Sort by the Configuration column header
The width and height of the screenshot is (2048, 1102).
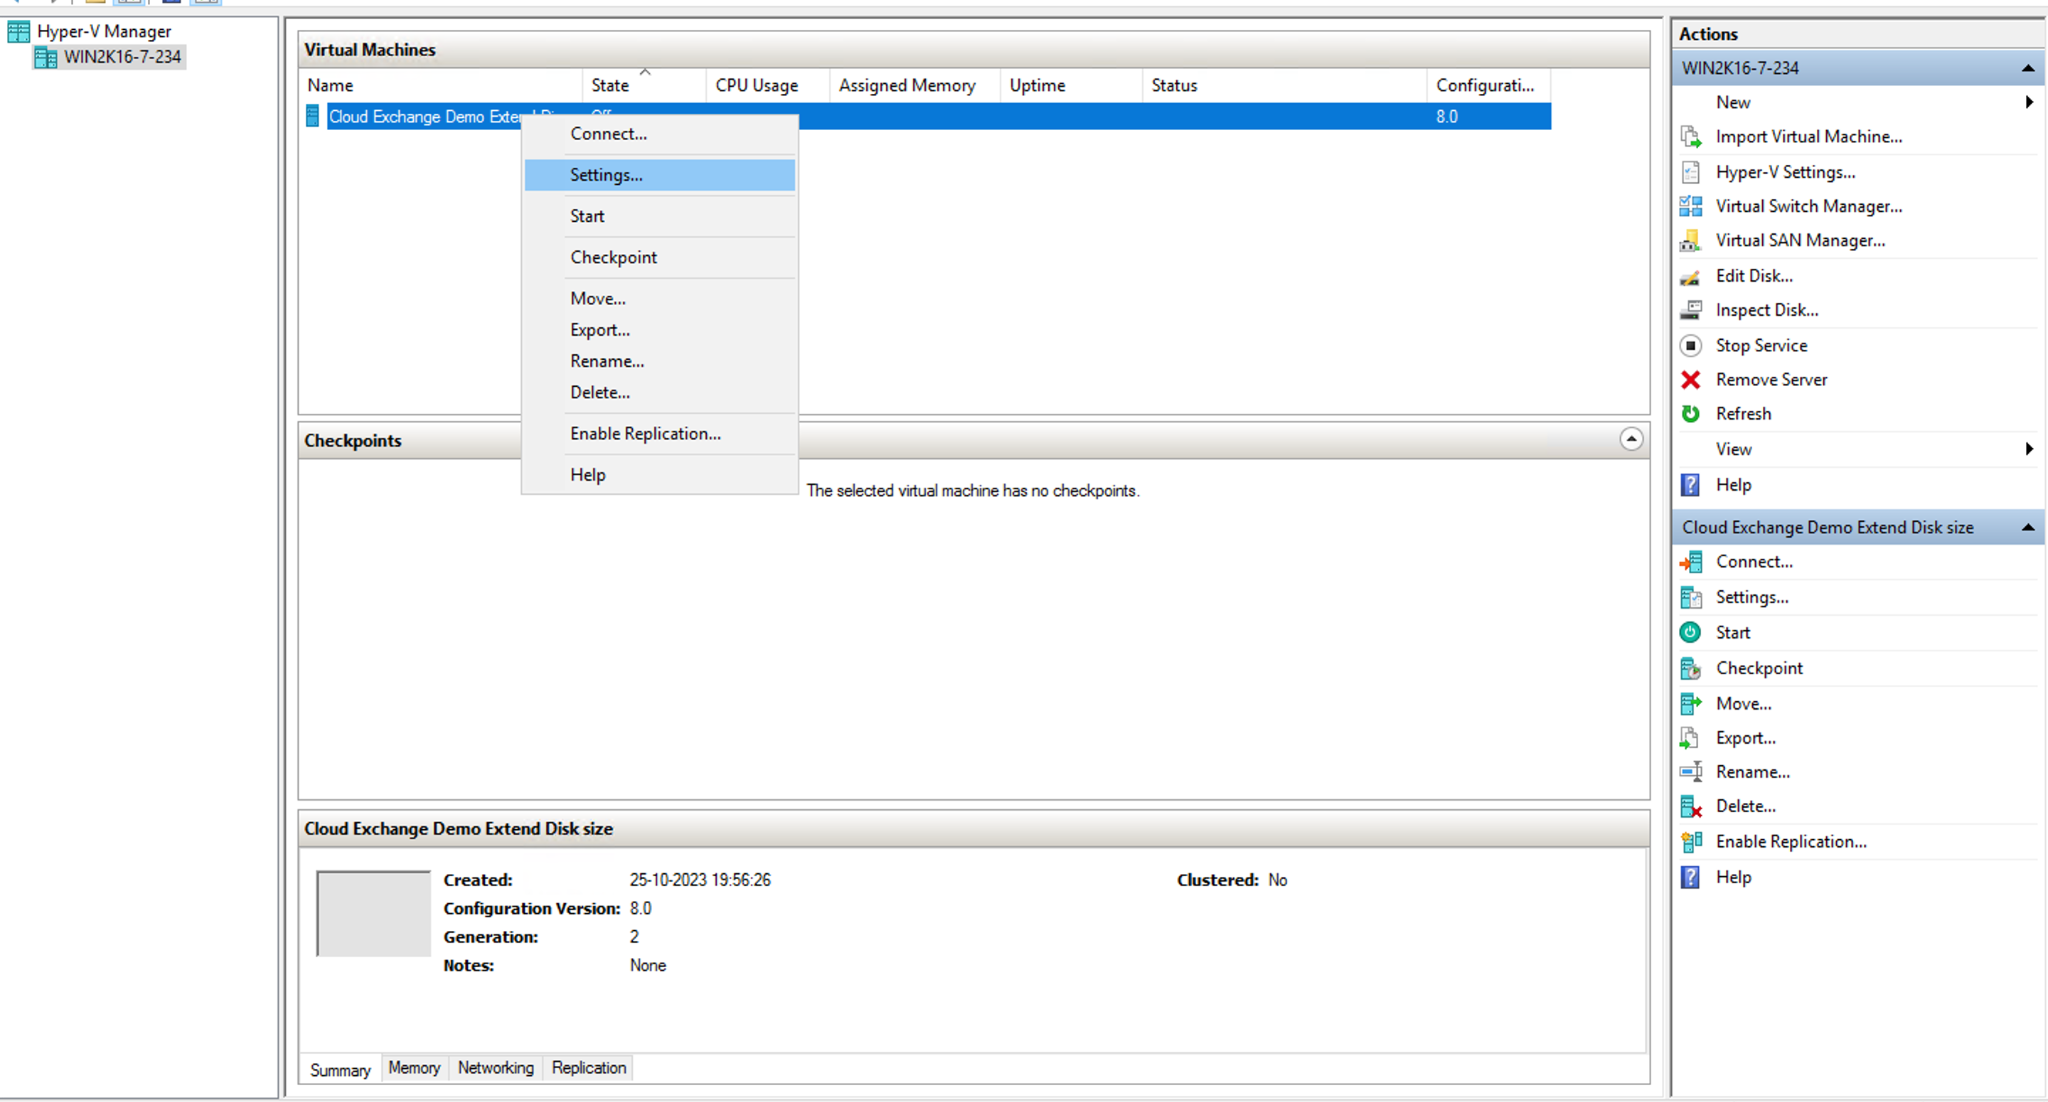pos(1489,85)
